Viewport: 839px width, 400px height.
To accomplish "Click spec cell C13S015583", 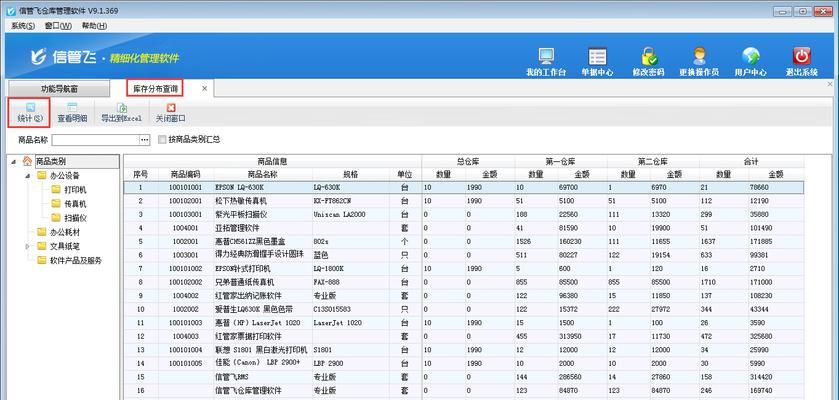I will (x=350, y=309).
